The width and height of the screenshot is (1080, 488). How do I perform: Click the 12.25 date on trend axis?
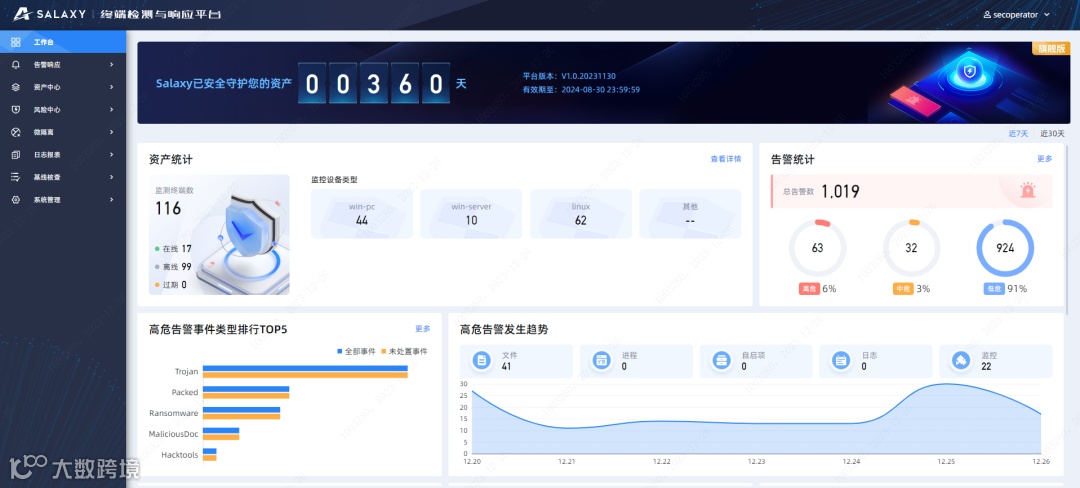pos(946,462)
